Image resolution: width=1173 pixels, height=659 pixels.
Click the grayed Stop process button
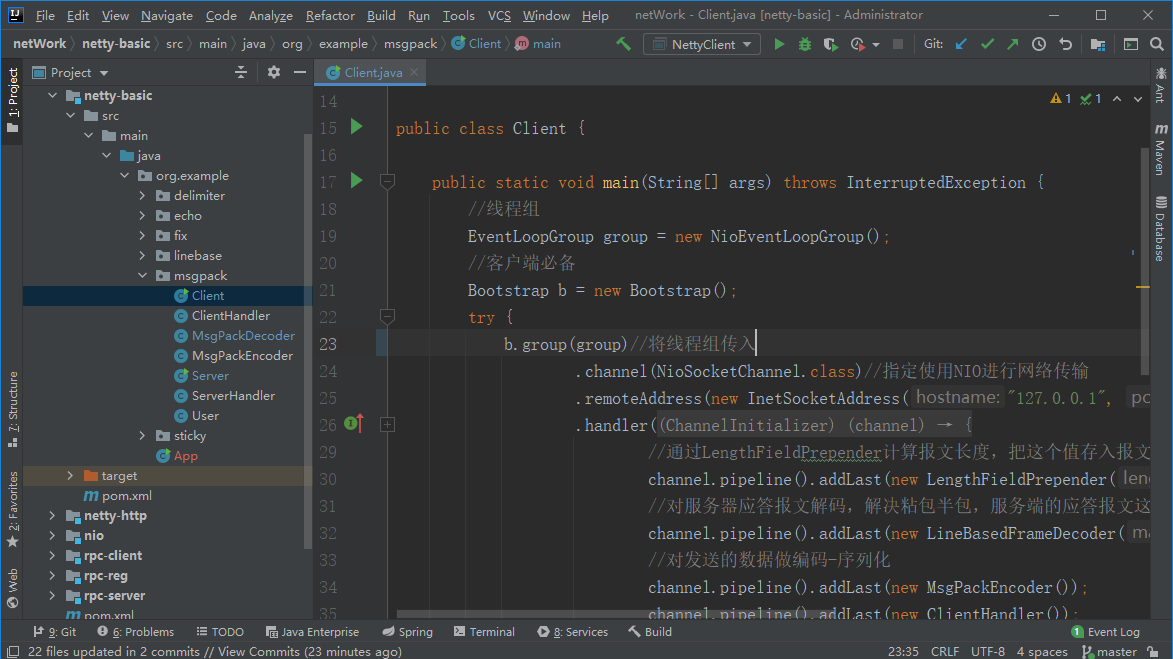(898, 44)
